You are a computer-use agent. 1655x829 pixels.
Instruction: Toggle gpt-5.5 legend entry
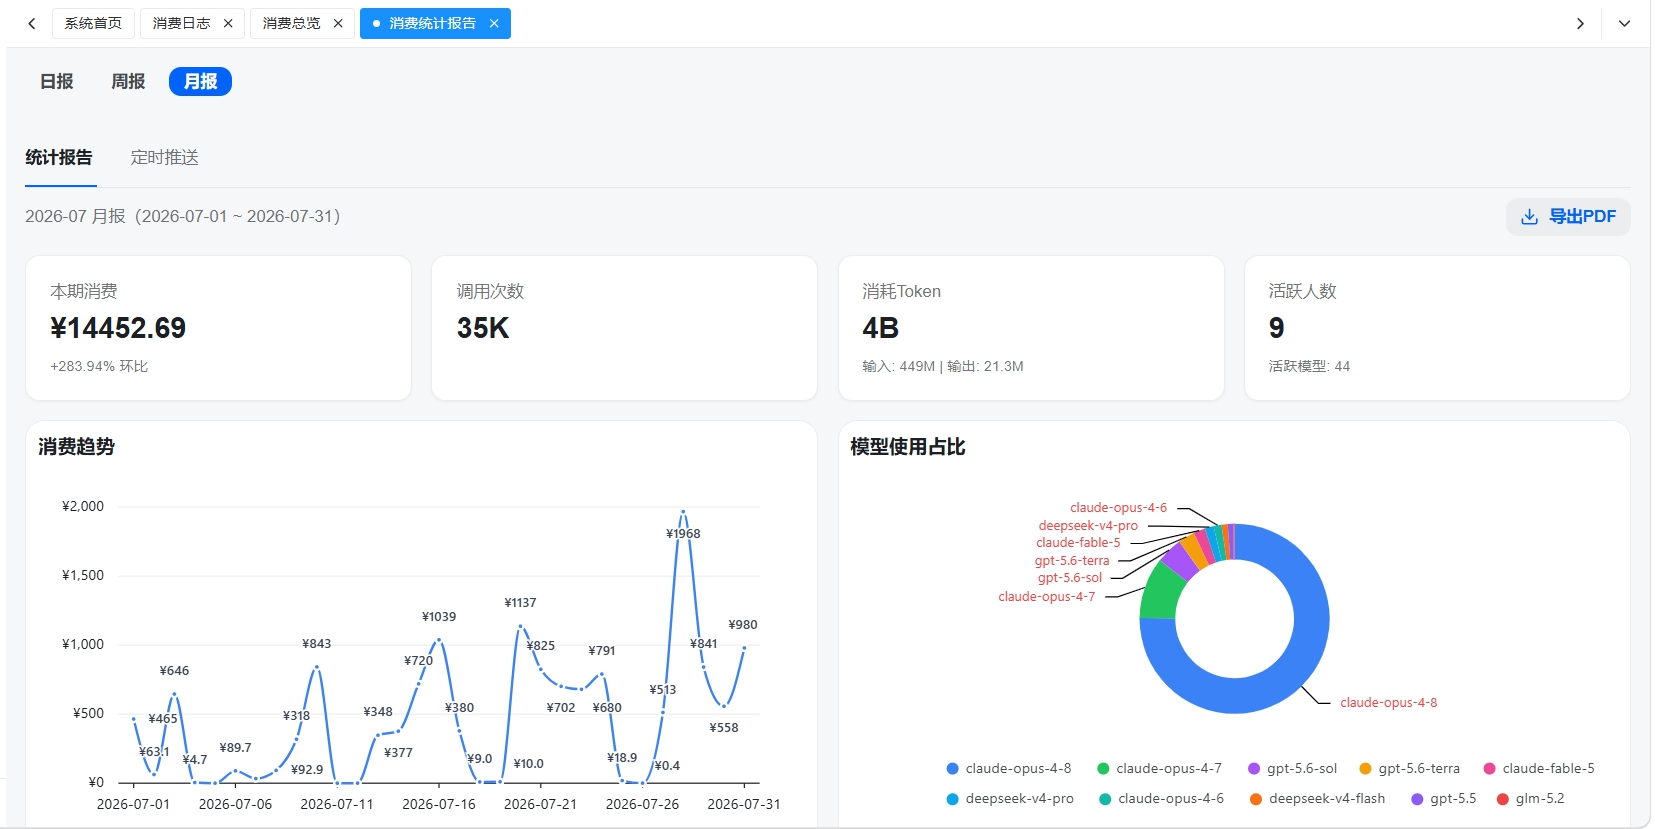coord(1443,799)
